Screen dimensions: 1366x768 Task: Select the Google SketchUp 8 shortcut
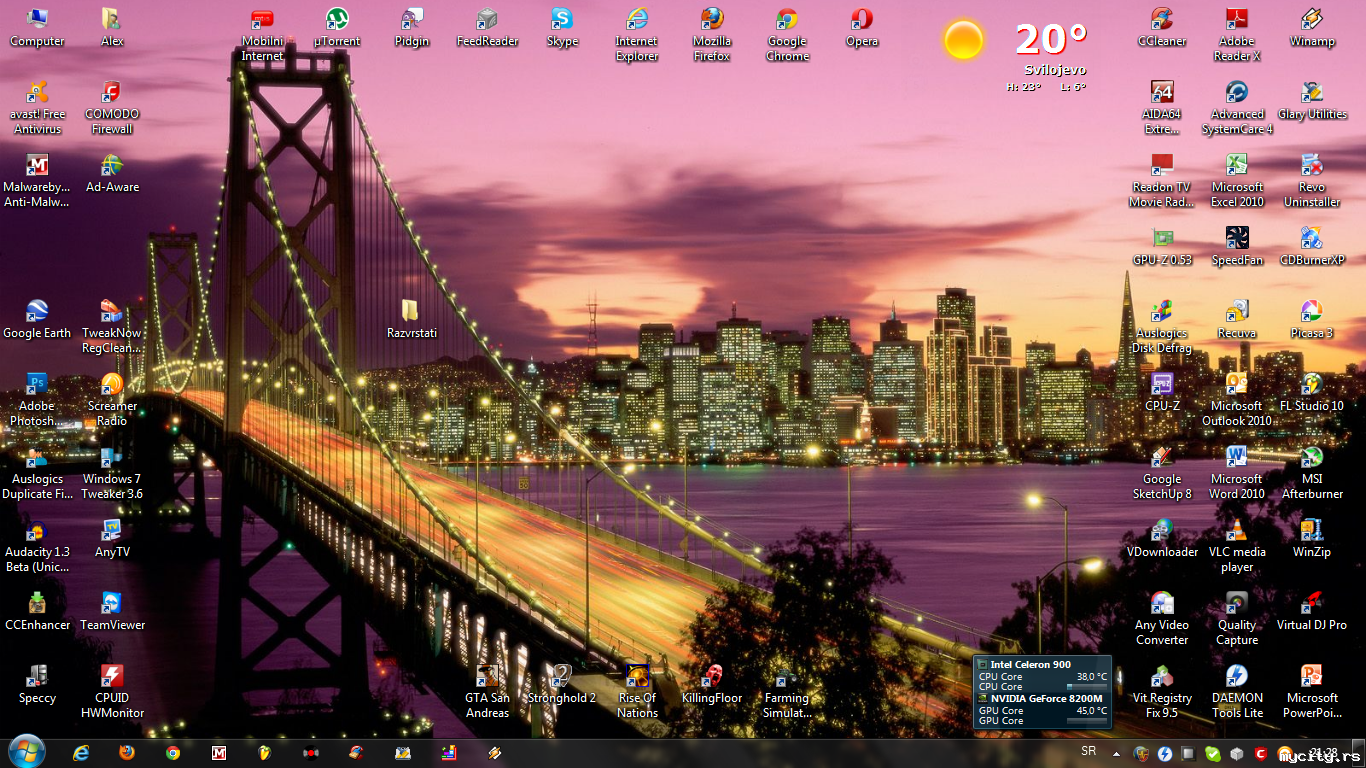(1162, 473)
